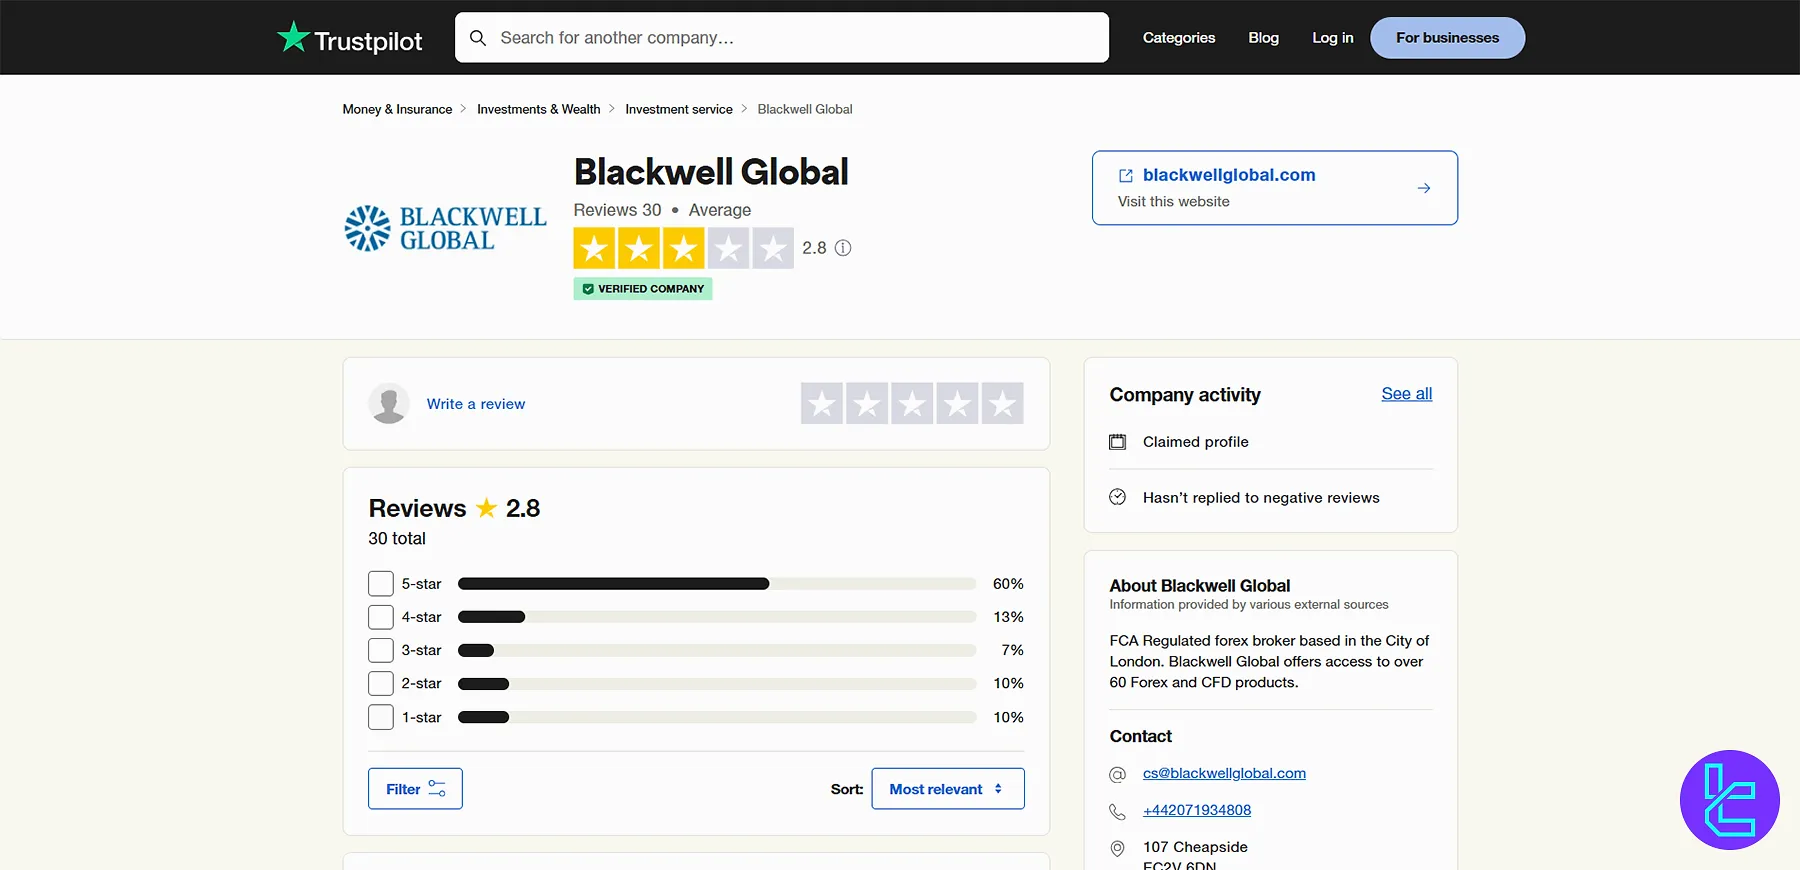Click the phone icon in Contact
1800x870 pixels.
click(1118, 811)
